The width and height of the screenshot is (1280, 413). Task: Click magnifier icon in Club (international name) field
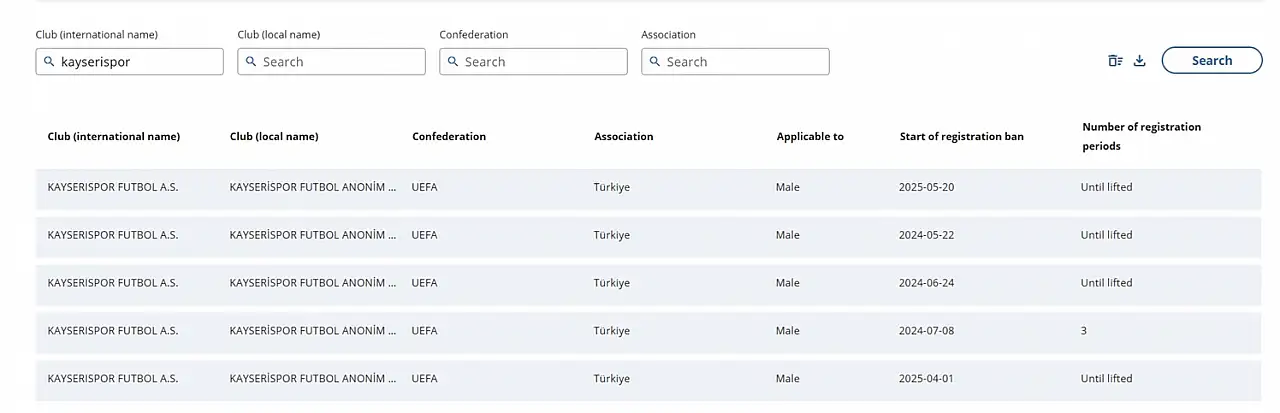click(49, 62)
